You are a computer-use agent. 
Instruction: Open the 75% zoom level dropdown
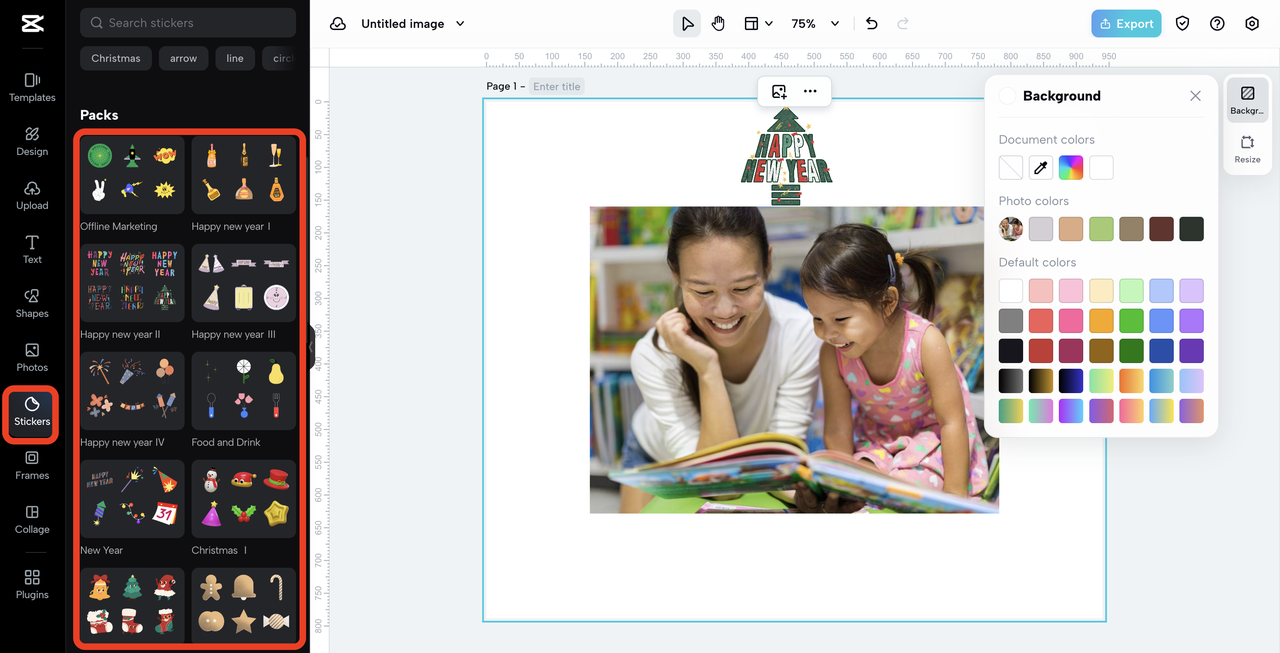pos(815,24)
